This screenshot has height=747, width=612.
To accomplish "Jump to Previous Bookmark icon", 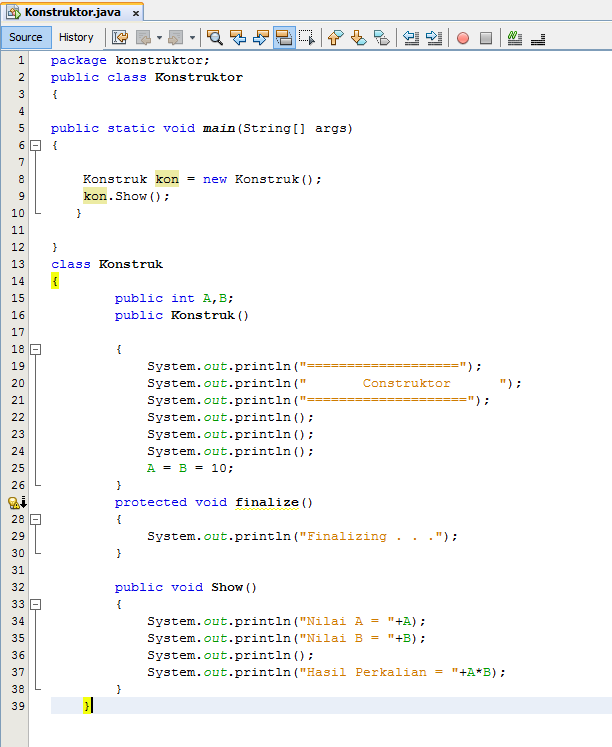I will pos(336,37).
